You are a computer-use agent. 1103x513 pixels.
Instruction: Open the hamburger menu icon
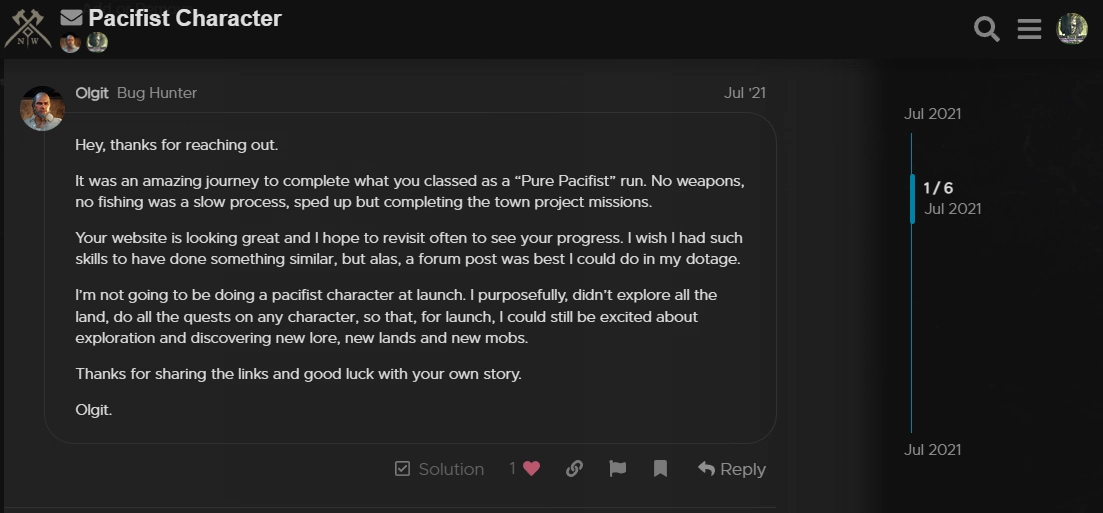click(x=1029, y=30)
